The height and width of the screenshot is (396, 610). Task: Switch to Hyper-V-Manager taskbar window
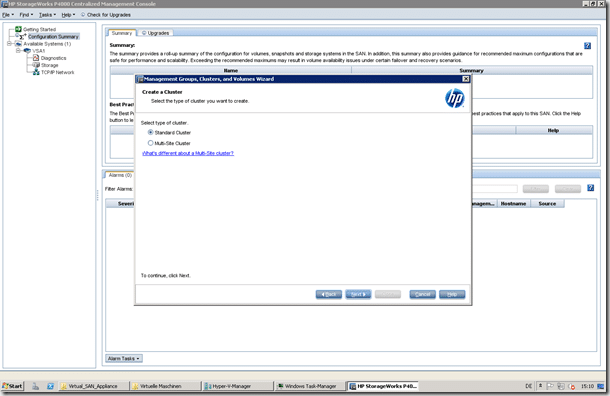(238, 386)
